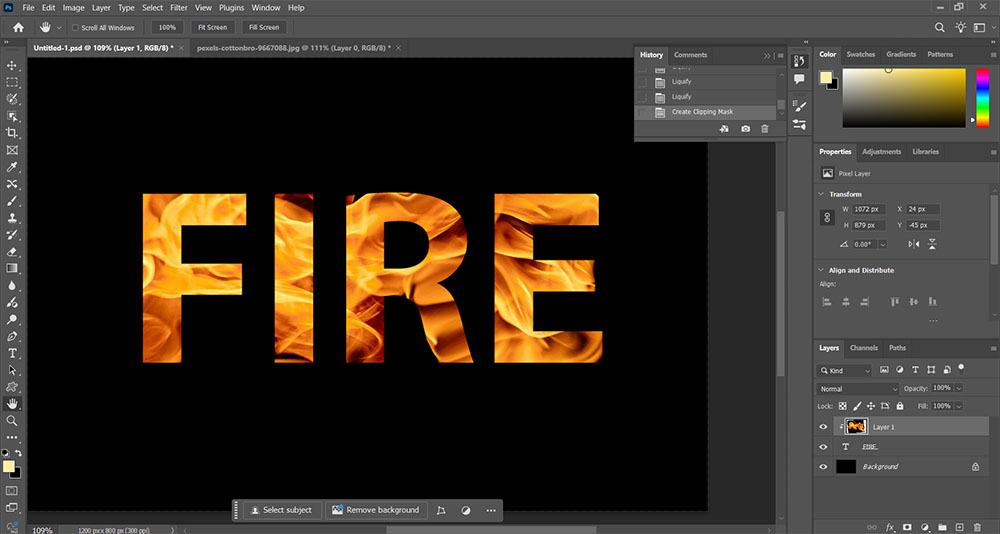Image resolution: width=1000 pixels, height=534 pixels.
Task: Switch to the Adjustments tab
Action: (x=881, y=152)
